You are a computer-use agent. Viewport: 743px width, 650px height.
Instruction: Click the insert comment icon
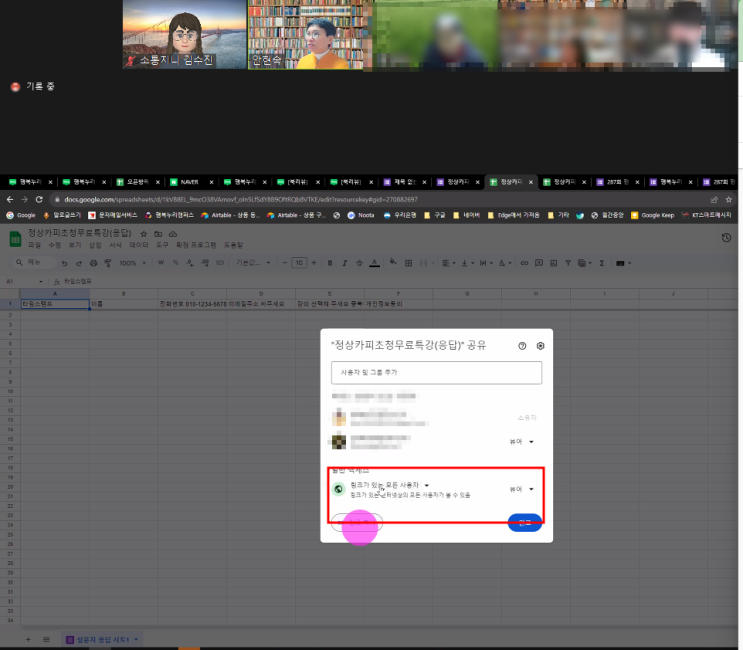tap(539, 263)
